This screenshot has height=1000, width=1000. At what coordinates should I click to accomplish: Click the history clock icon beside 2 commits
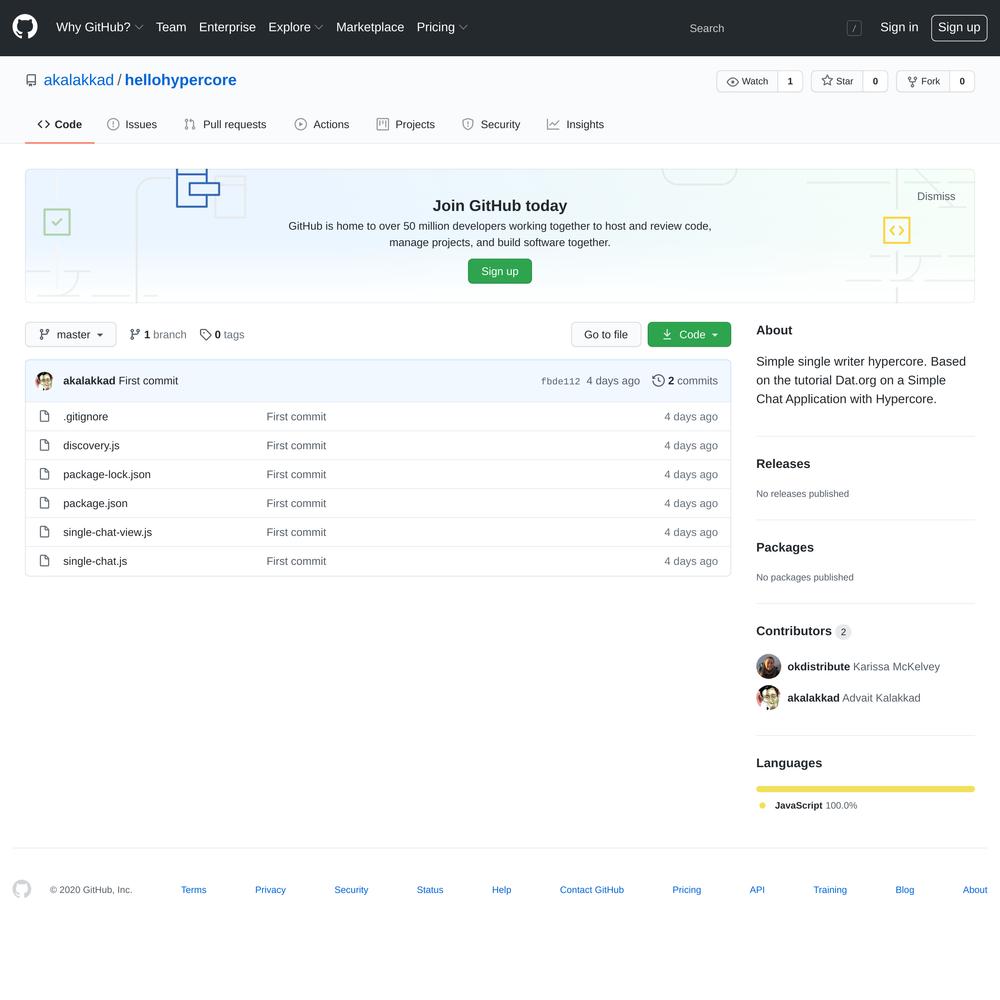tap(658, 381)
